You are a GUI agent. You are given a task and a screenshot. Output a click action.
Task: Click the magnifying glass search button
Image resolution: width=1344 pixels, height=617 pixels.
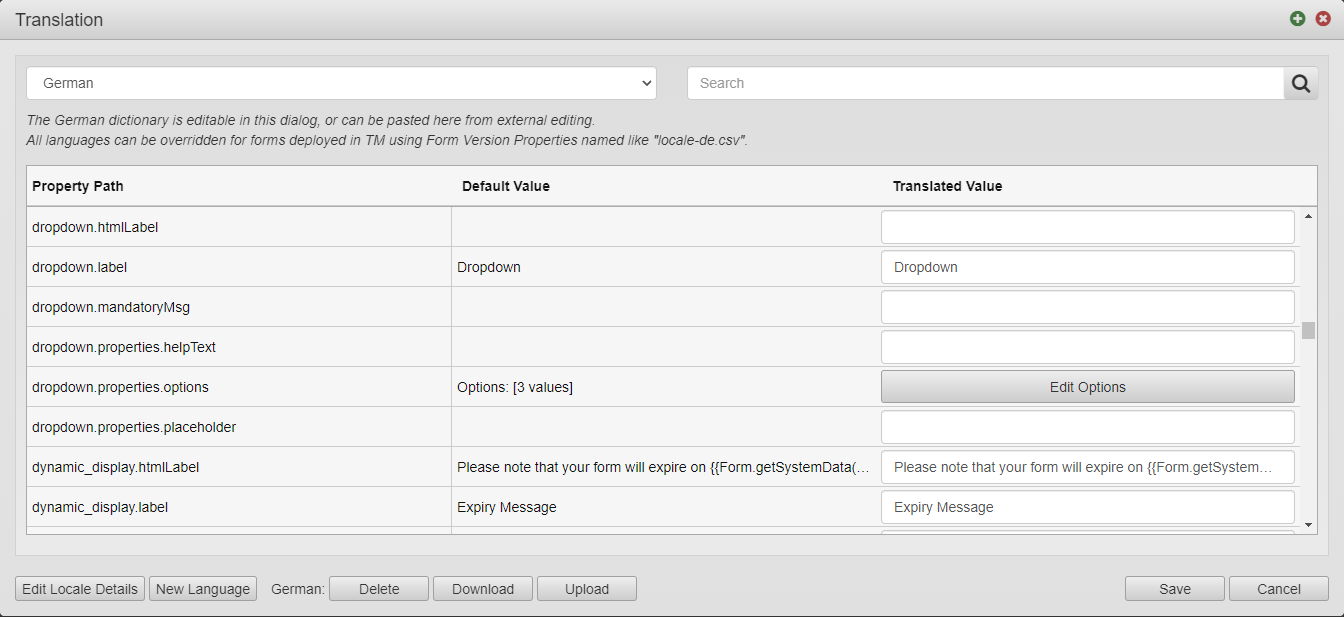(x=1300, y=84)
